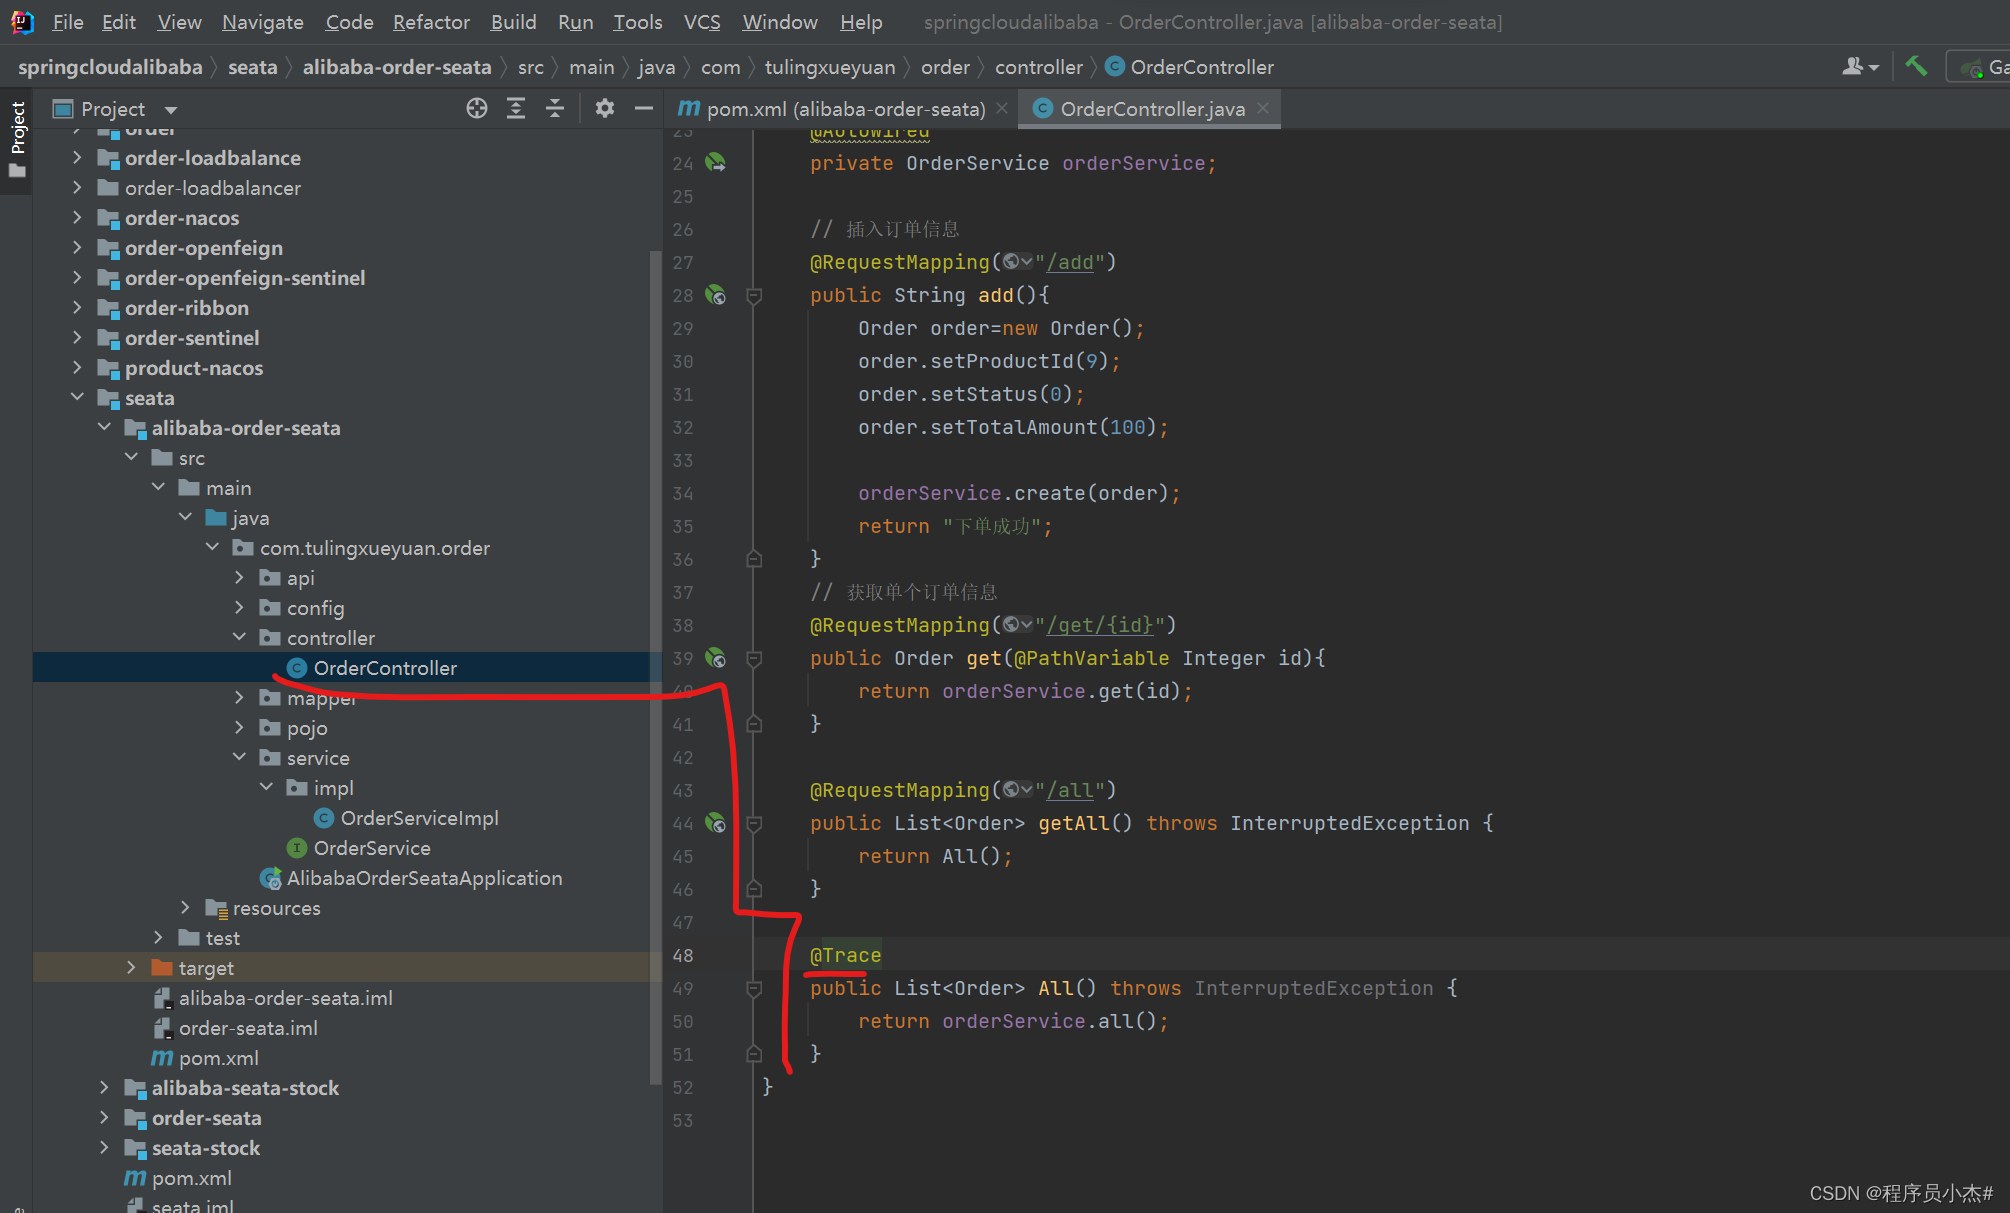Click the request mapping gutter icon on line 44
Screen dimensions: 2010x1213
click(715, 823)
